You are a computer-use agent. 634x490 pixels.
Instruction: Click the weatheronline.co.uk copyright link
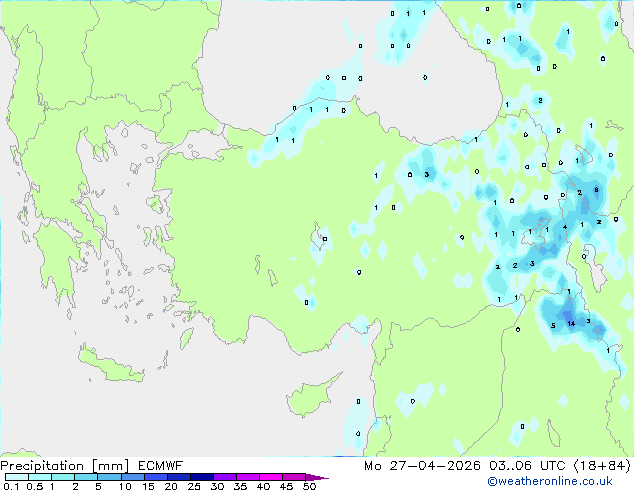pyautogui.click(x=549, y=481)
